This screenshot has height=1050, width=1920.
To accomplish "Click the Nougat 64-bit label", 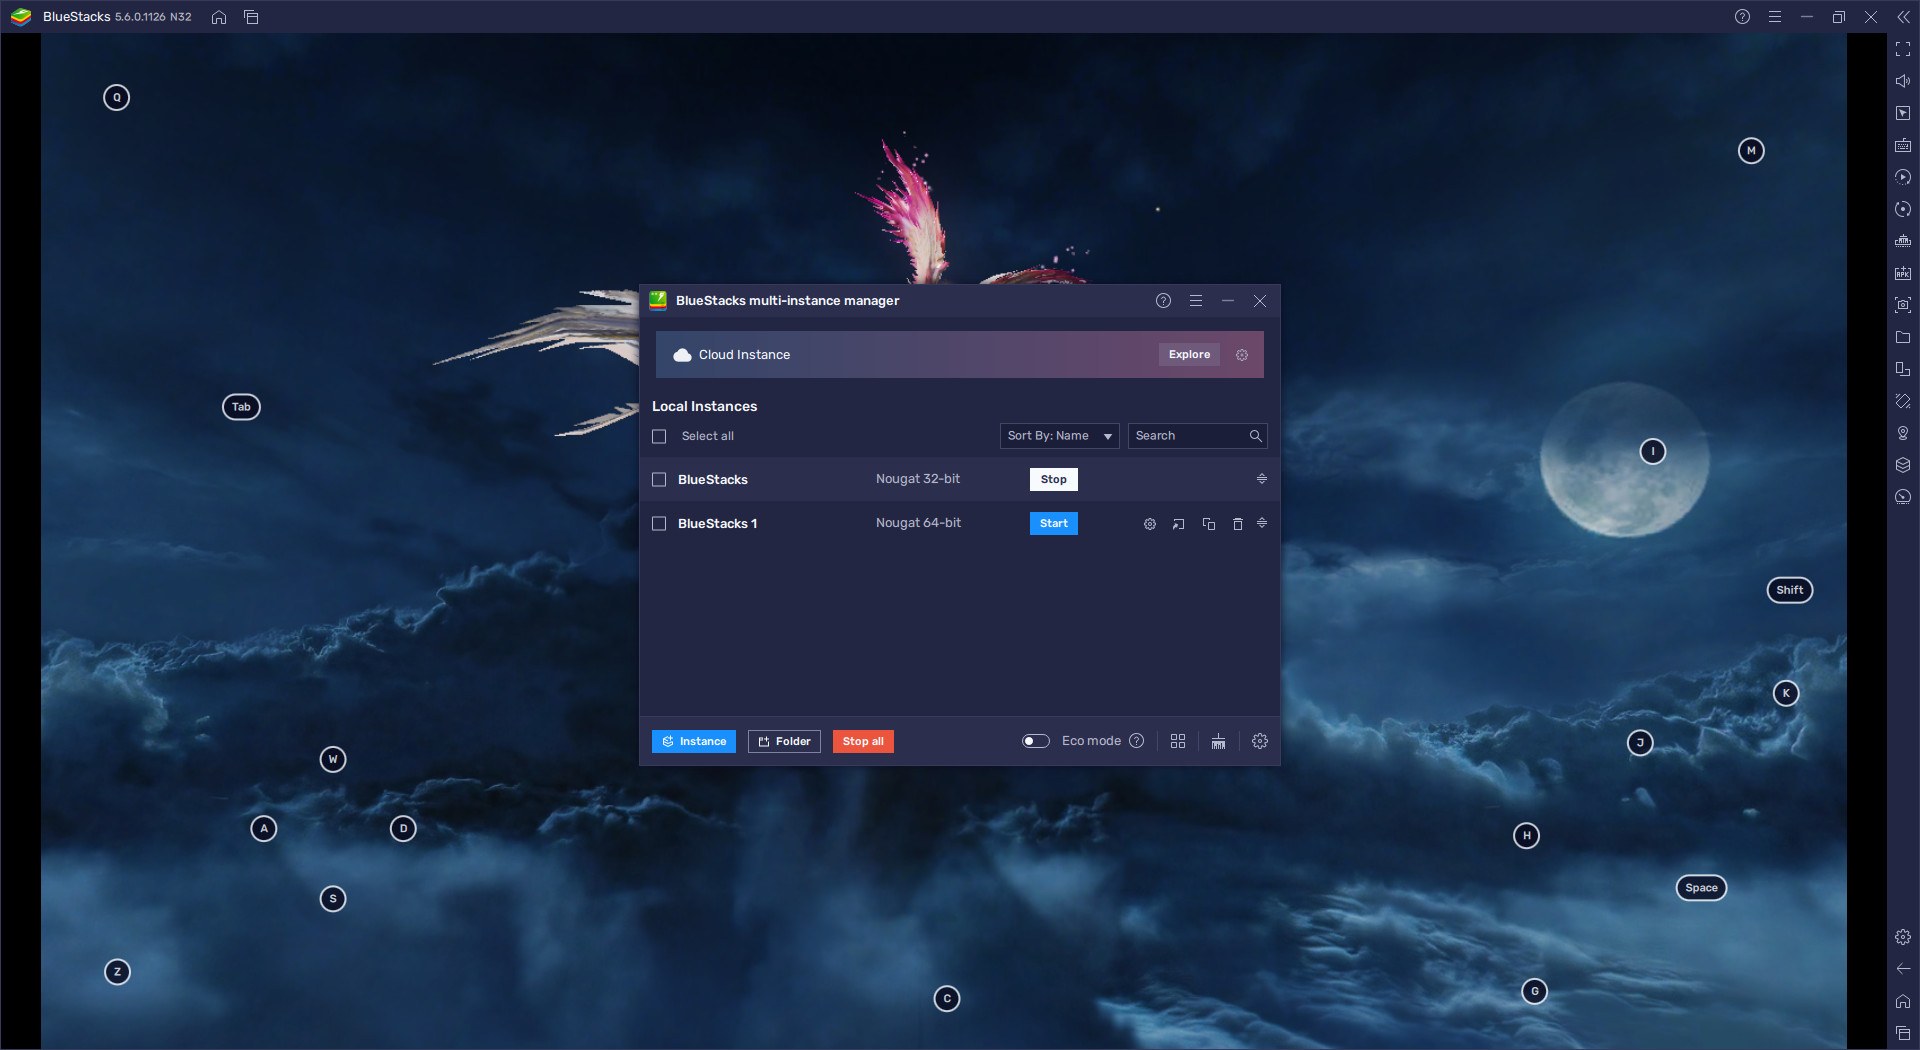I will (x=918, y=523).
